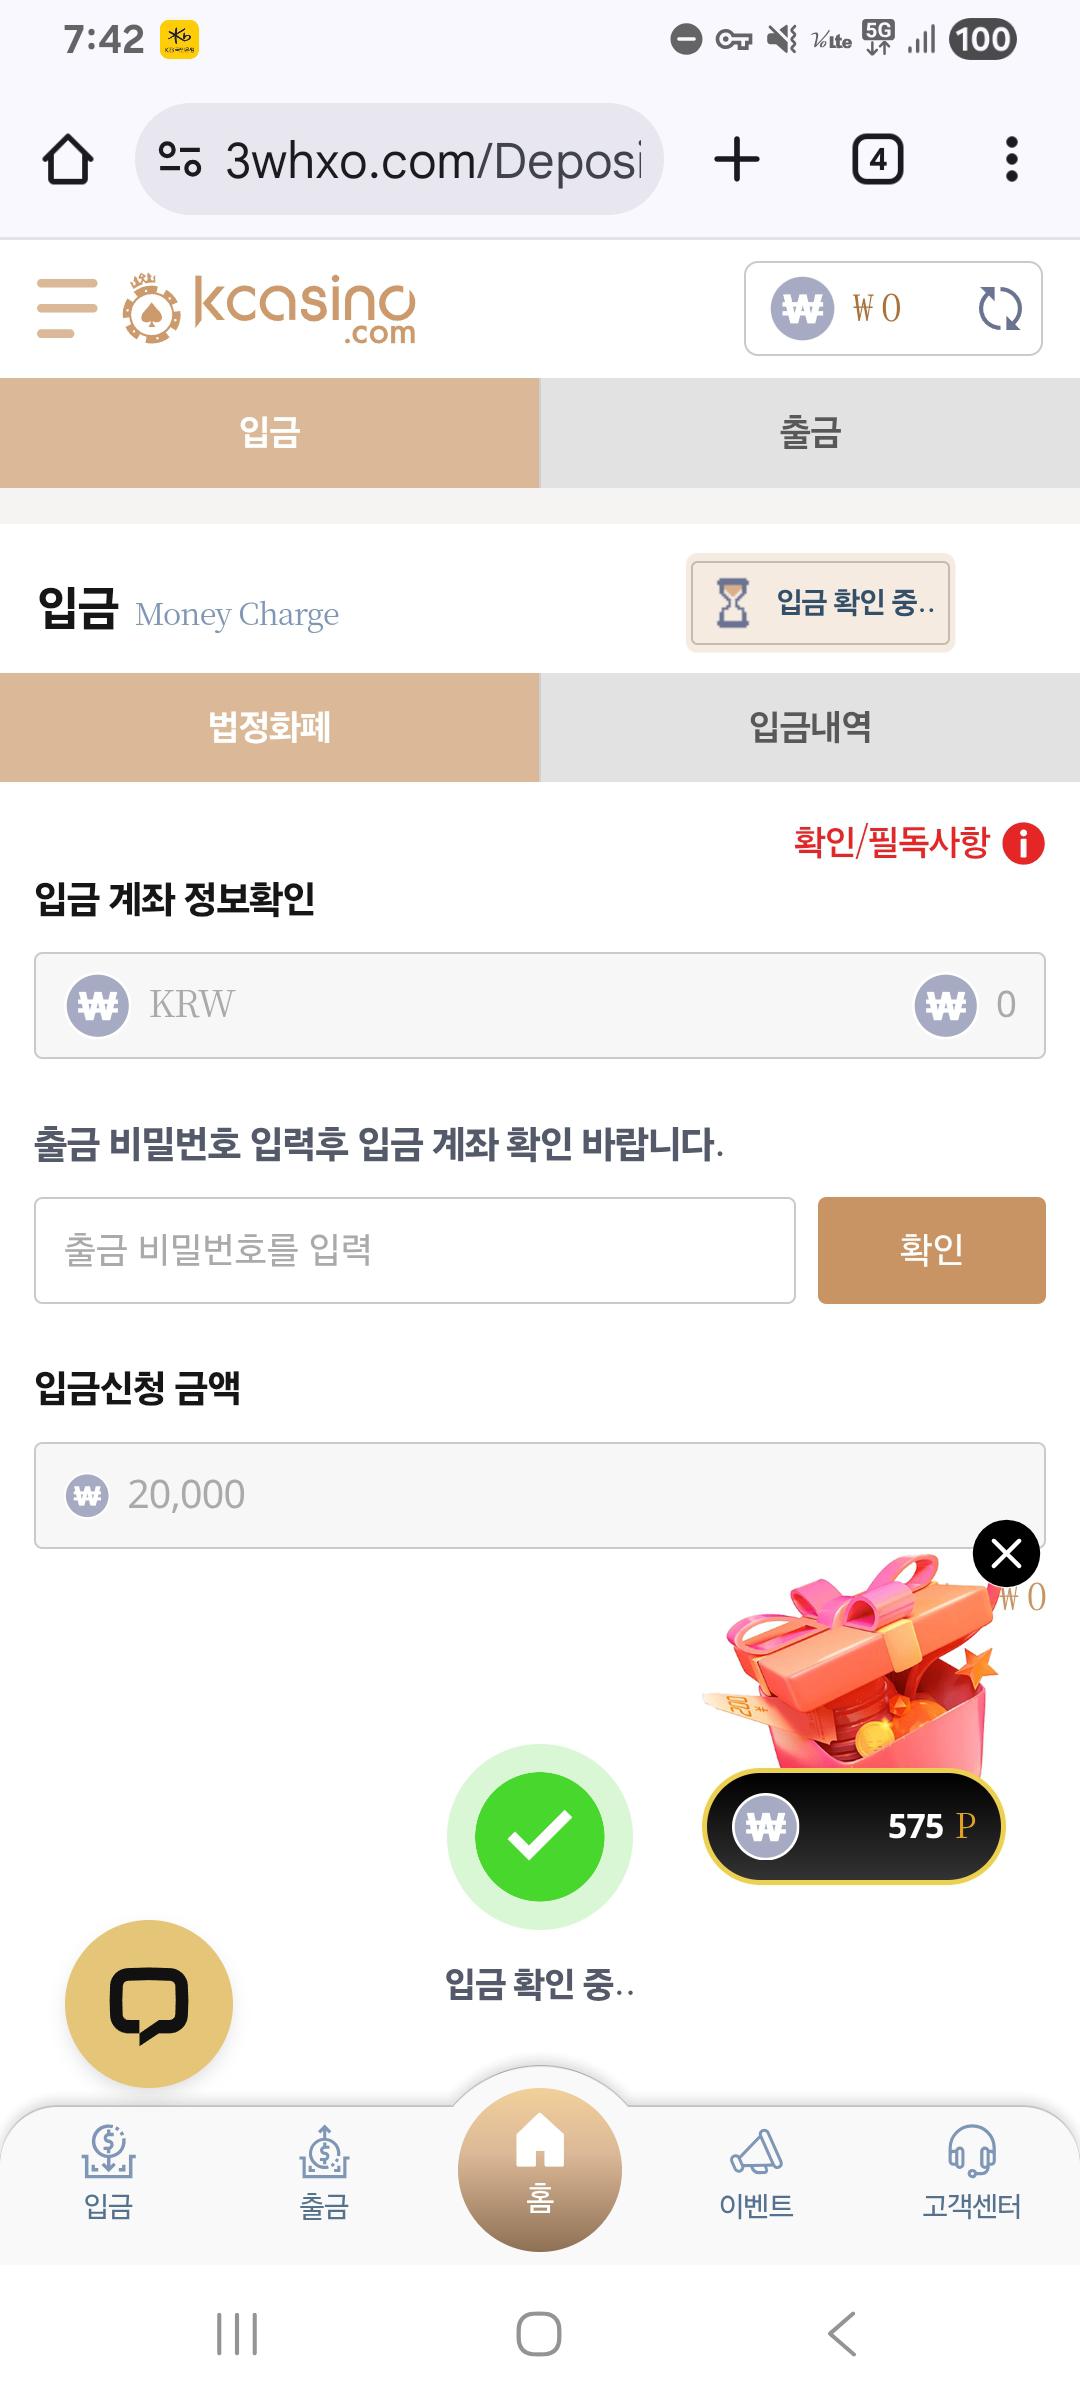Open the browser tab switcher

pos(877,160)
